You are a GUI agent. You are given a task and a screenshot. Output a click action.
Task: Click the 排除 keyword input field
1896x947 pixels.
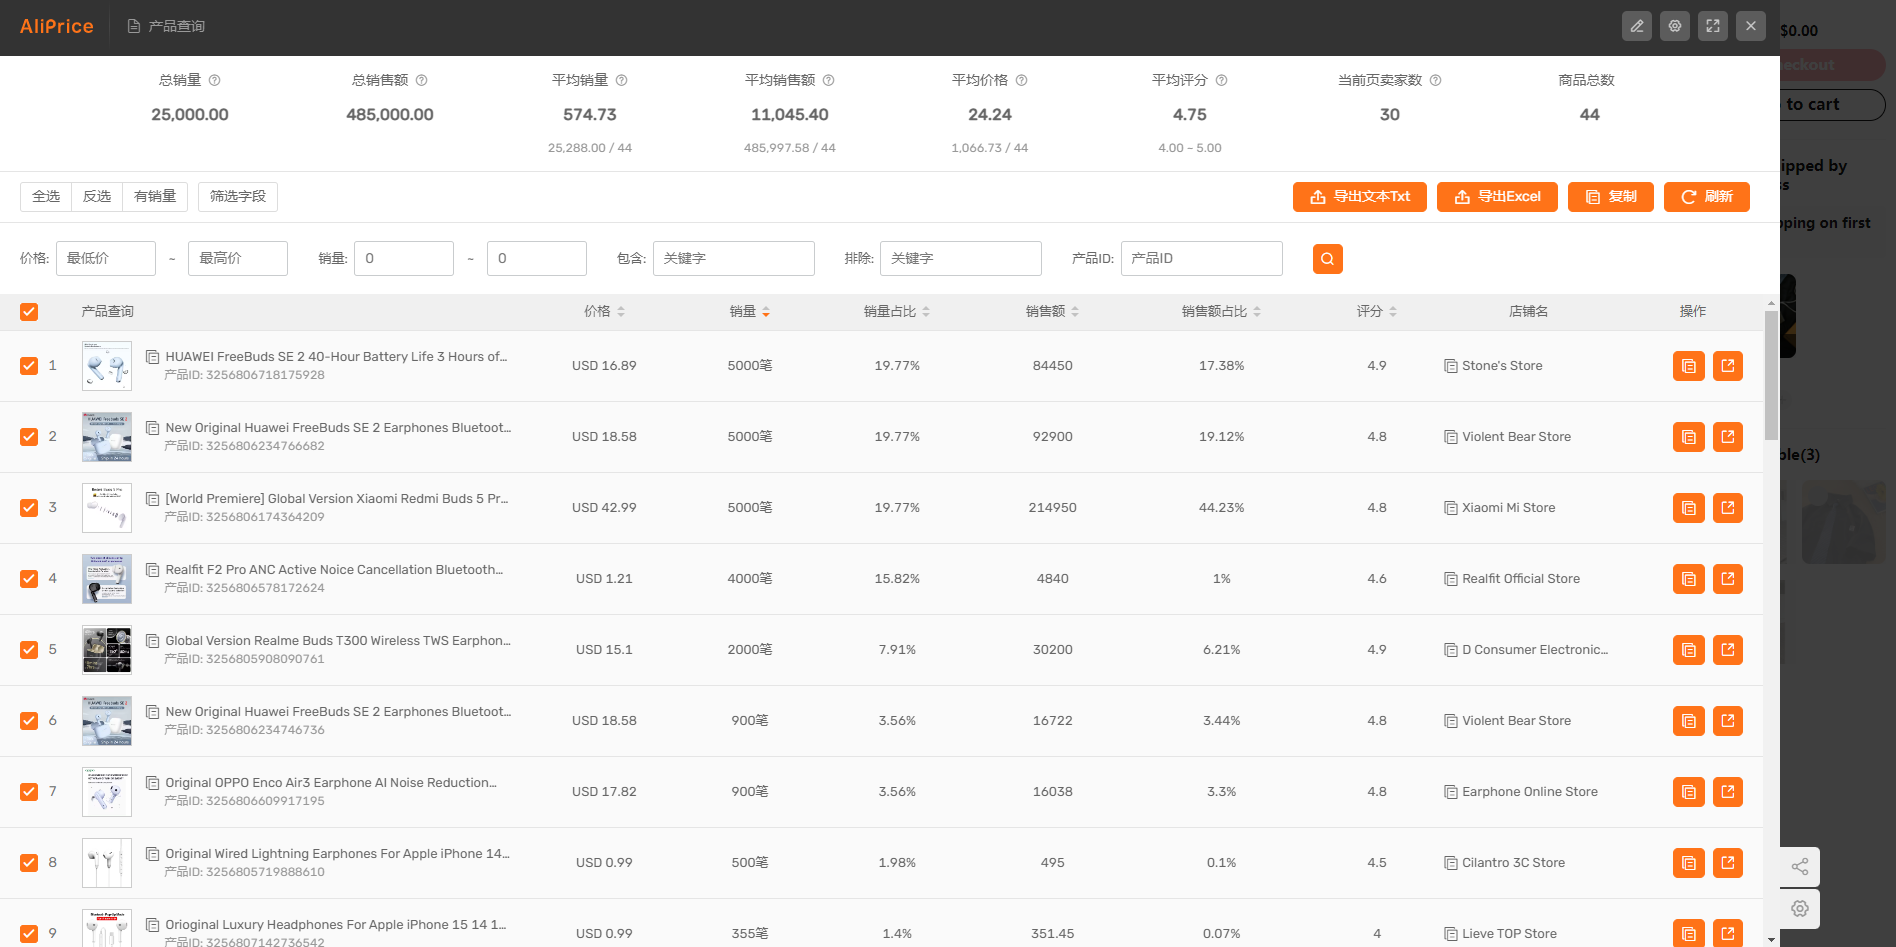coord(961,259)
